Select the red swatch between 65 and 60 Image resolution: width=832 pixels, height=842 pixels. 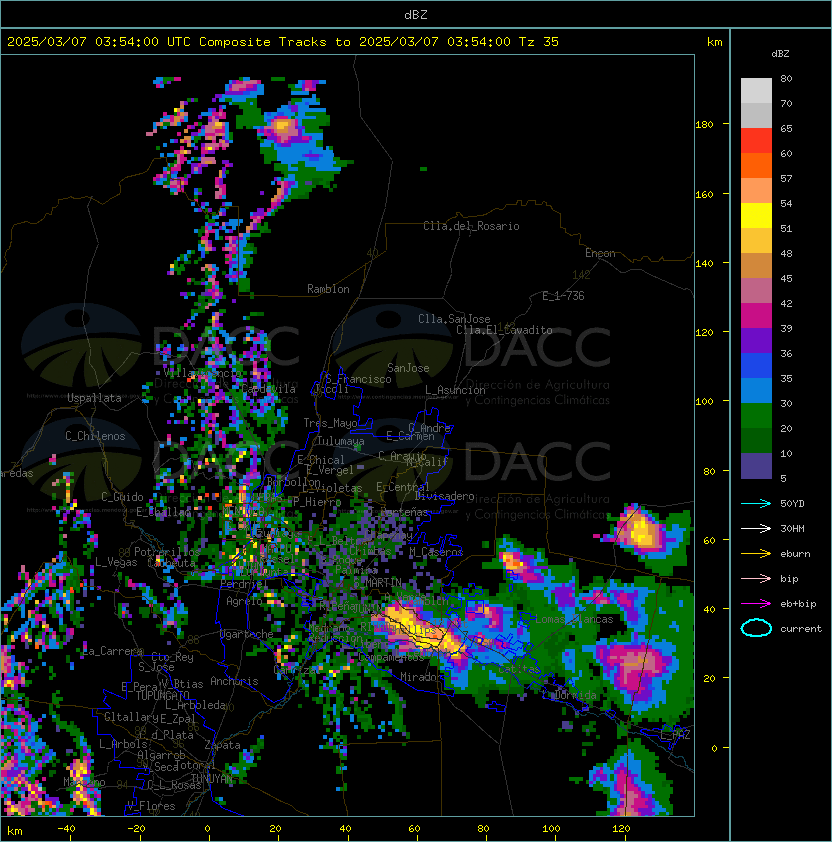pyautogui.click(x=756, y=141)
